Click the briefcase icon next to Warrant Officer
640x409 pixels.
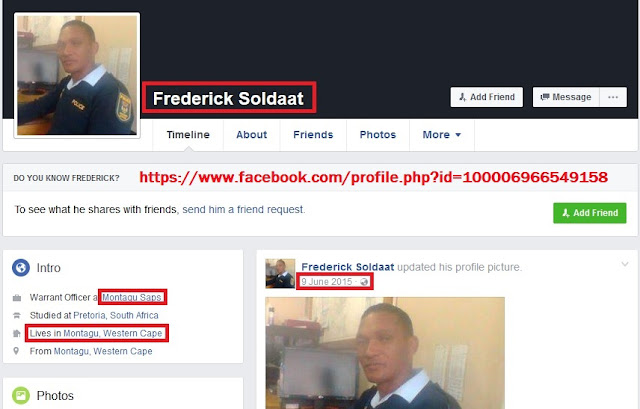pyautogui.click(x=17, y=298)
